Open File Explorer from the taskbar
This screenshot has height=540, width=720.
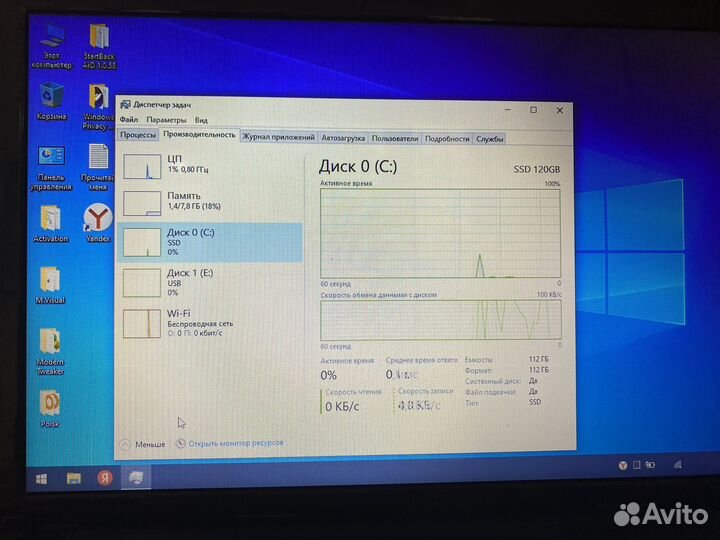(73, 478)
